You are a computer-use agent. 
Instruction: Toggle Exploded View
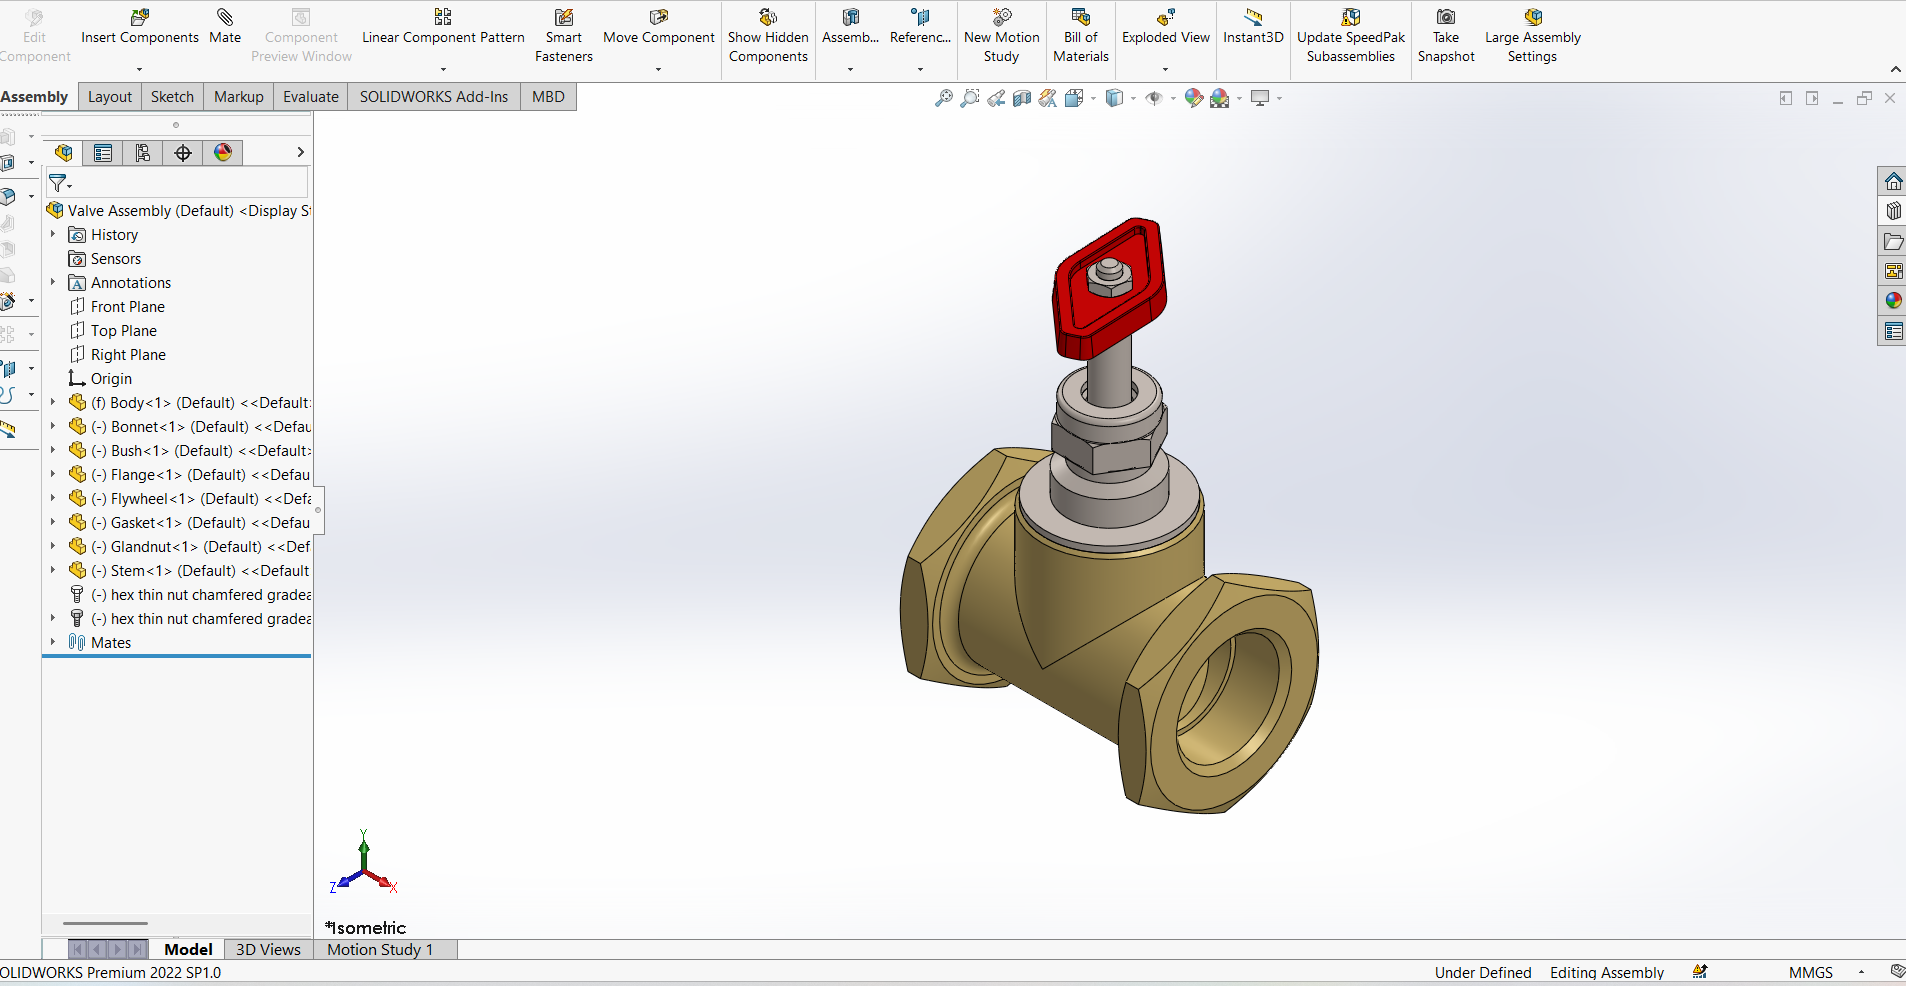tap(1165, 26)
